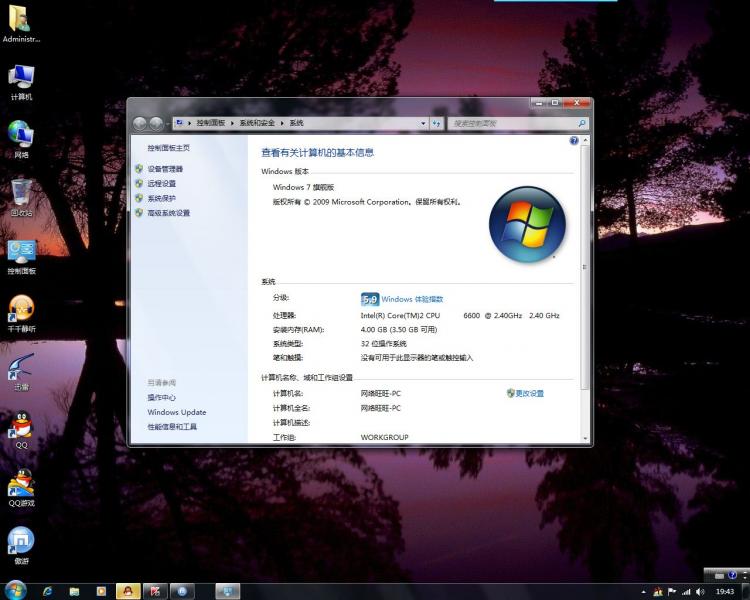Open the Administrator folder desktop icon
Viewport: 750px width, 600px height.
click(21, 23)
